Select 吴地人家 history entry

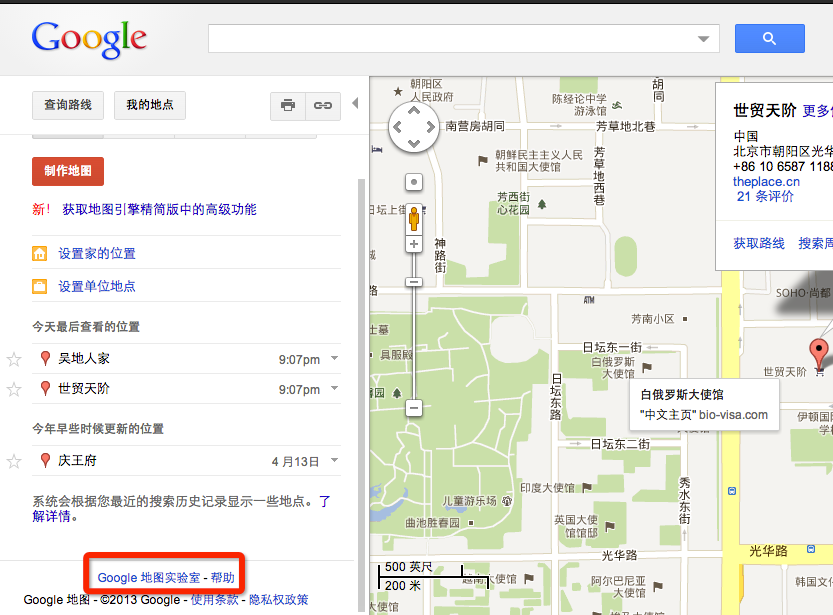(x=84, y=358)
